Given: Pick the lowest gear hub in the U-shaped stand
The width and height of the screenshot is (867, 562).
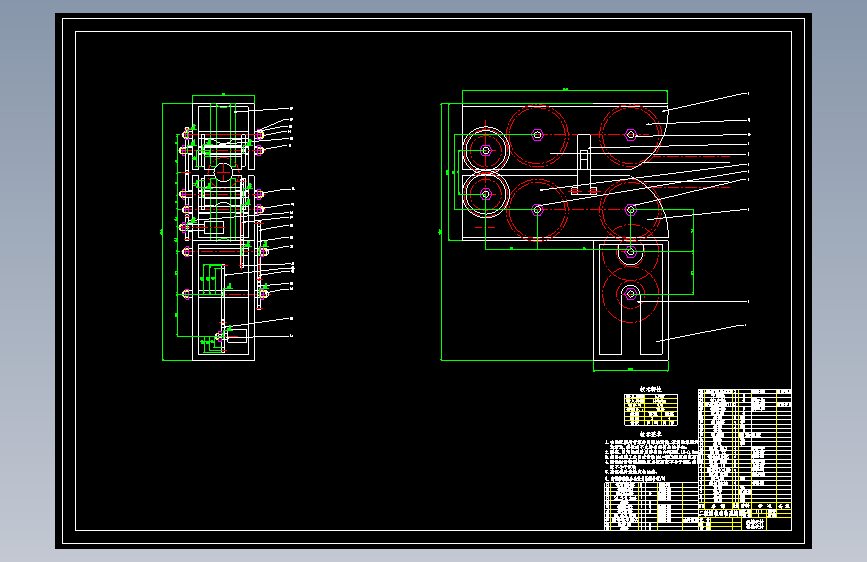Looking at the screenshot, I should [630, 294].
